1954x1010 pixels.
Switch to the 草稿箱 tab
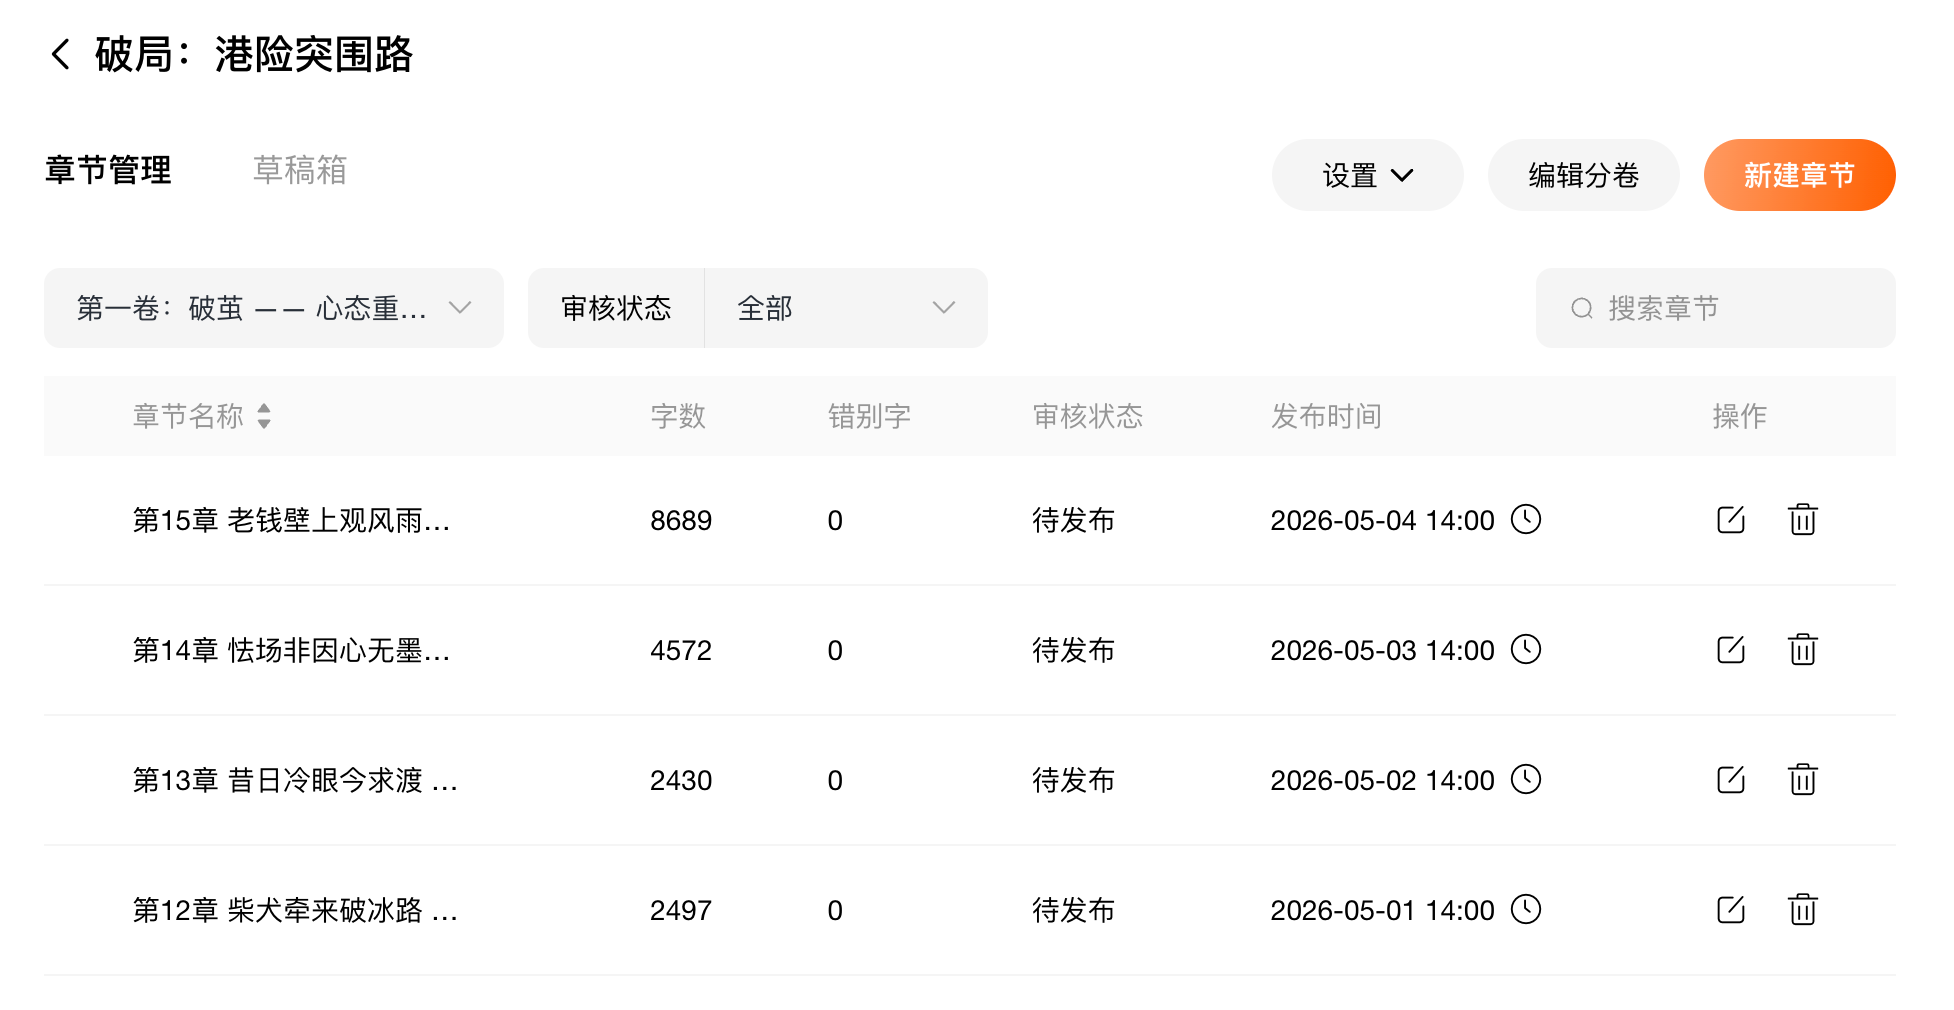(299, 170)
